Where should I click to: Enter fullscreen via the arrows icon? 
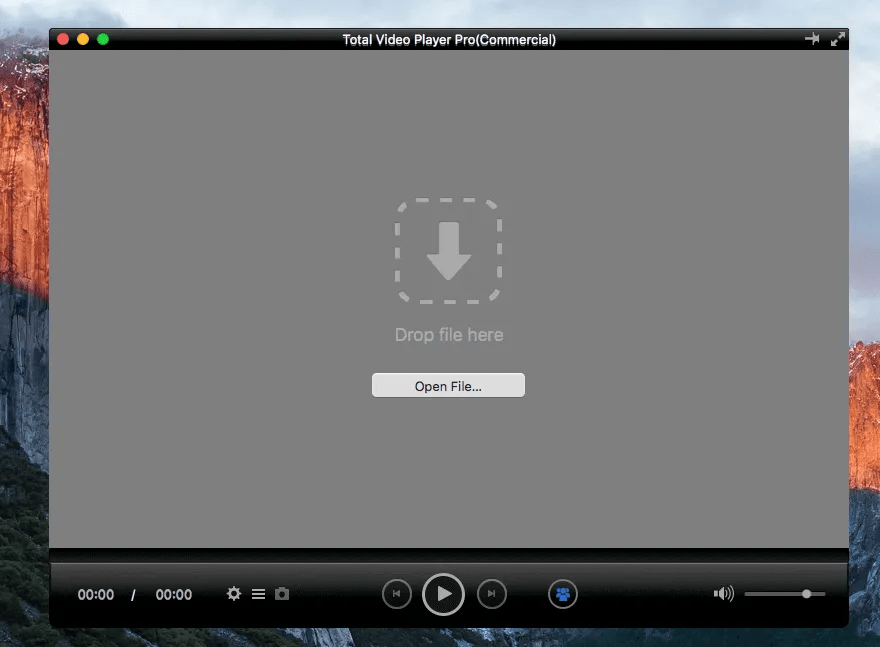pyautogui.click(x=838, y=39)
